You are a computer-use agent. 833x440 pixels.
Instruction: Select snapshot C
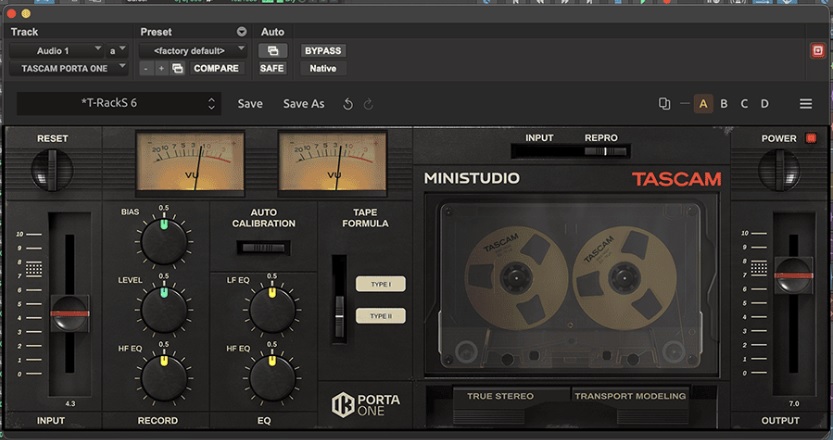744,104
